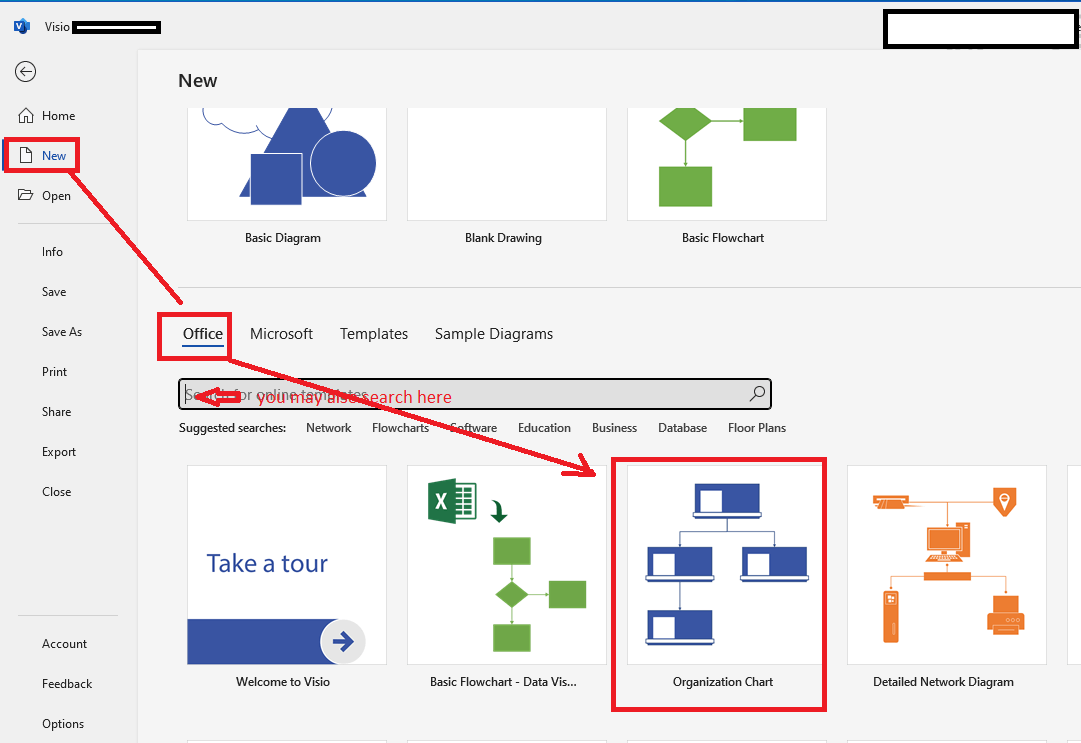Click the Detailed Network Diagram label
The image size is (1081, 743).
coord(943,682)
